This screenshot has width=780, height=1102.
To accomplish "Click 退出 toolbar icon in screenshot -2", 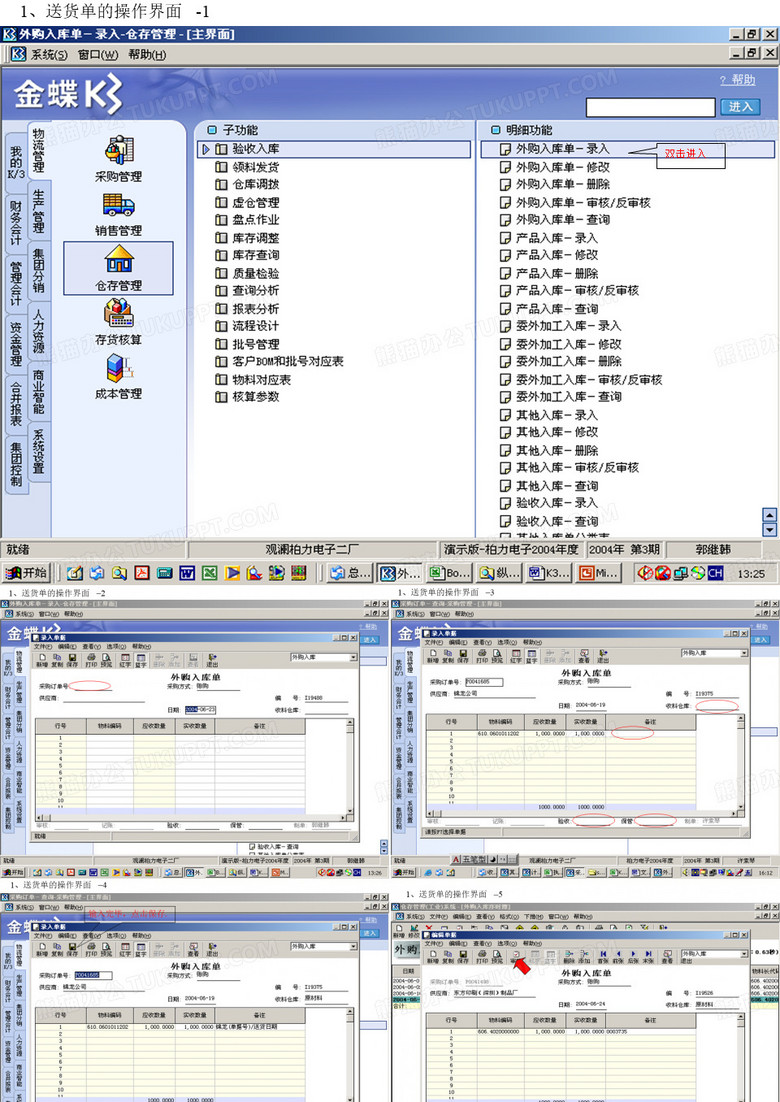I will click(x=212, y=659).
